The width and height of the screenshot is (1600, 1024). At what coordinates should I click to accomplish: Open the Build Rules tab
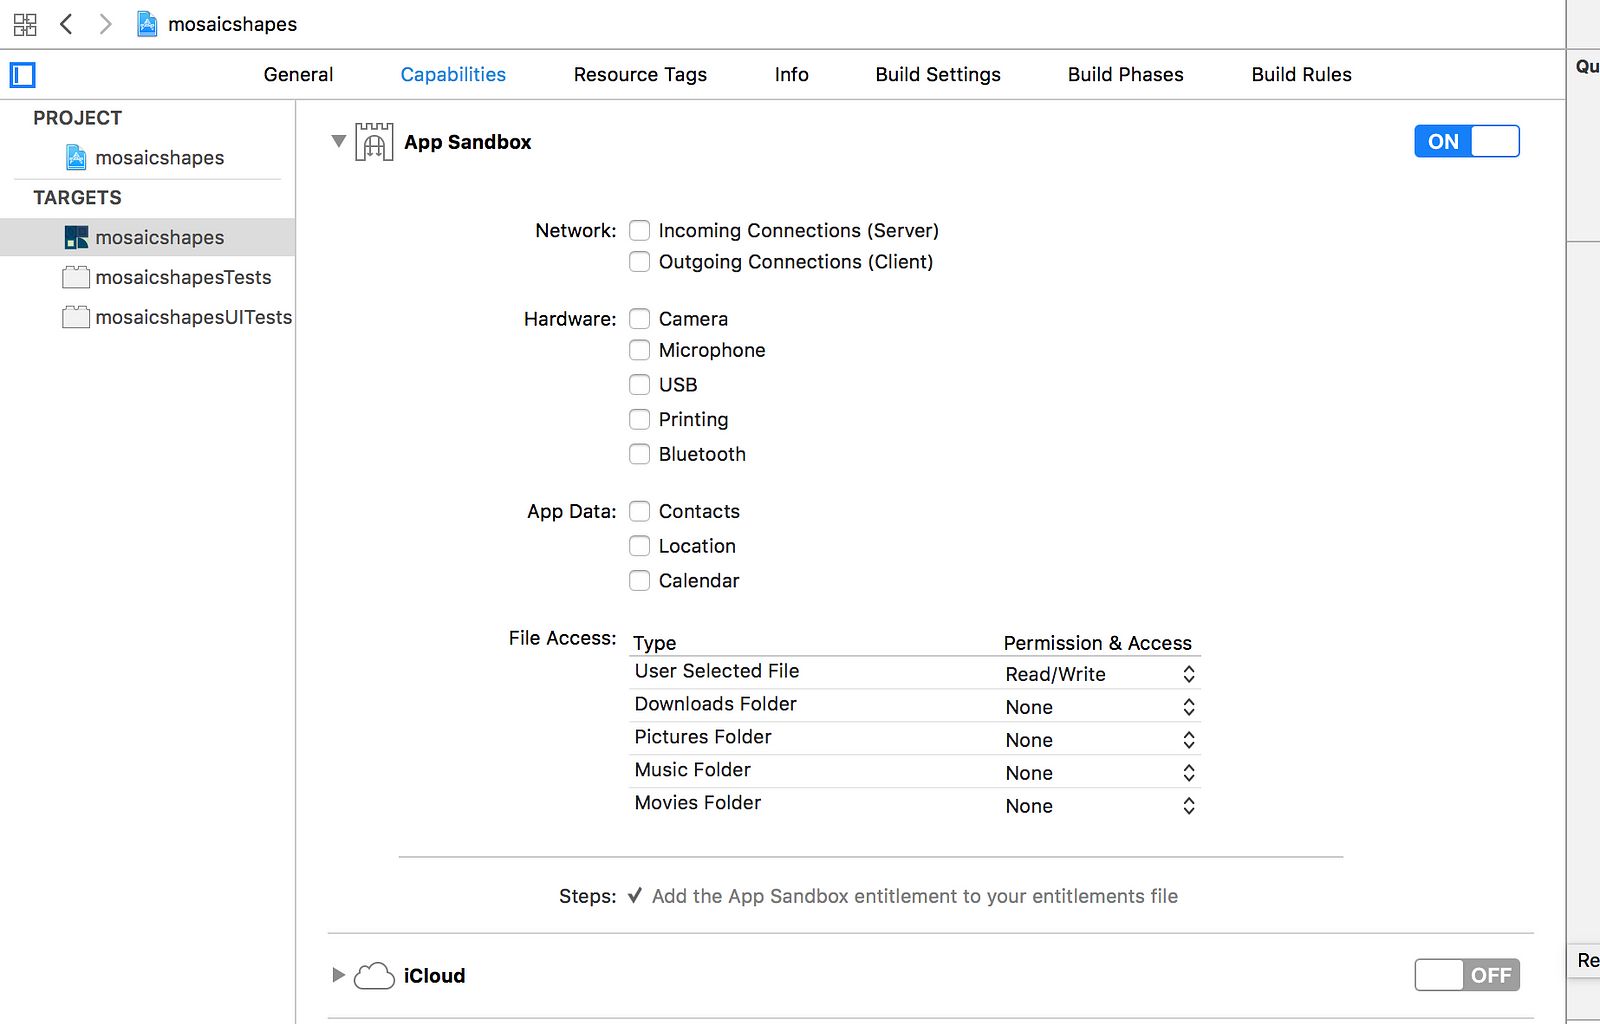(x=1301, y=75)
